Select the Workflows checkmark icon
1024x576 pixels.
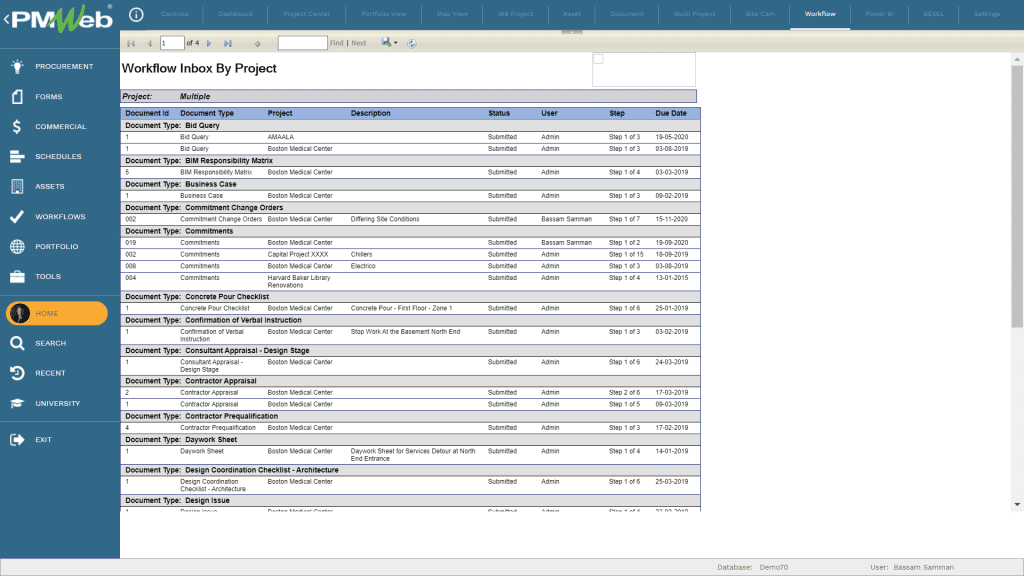[18, 216]
